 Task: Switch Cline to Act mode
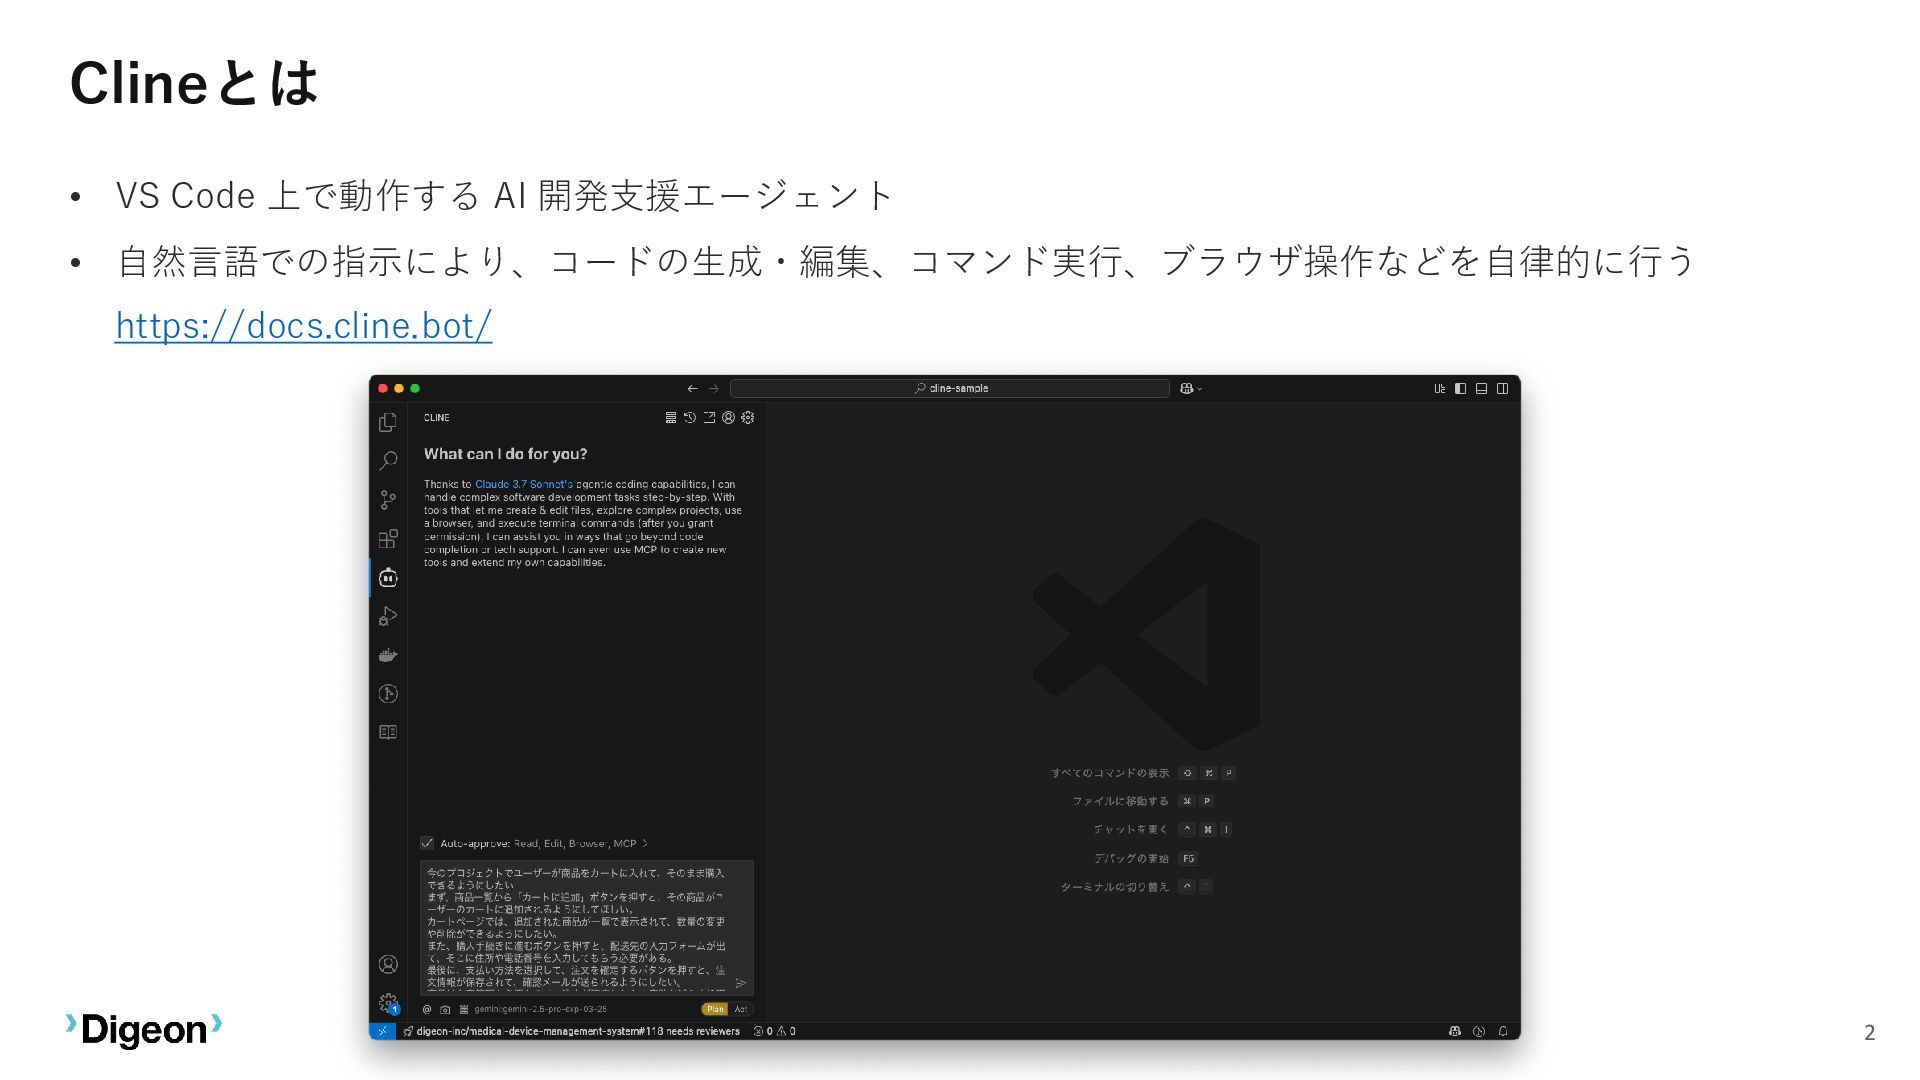point(740,1009)
